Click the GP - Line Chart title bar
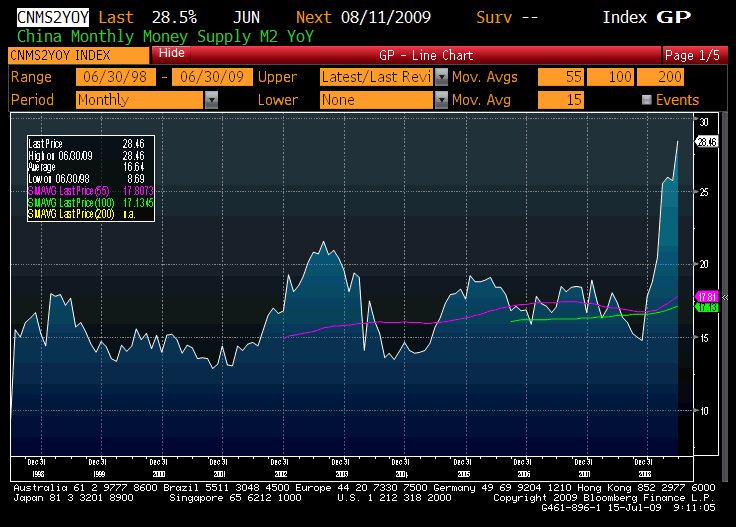The height and width of the screenshot is (527, 736). tap(426, 55)
